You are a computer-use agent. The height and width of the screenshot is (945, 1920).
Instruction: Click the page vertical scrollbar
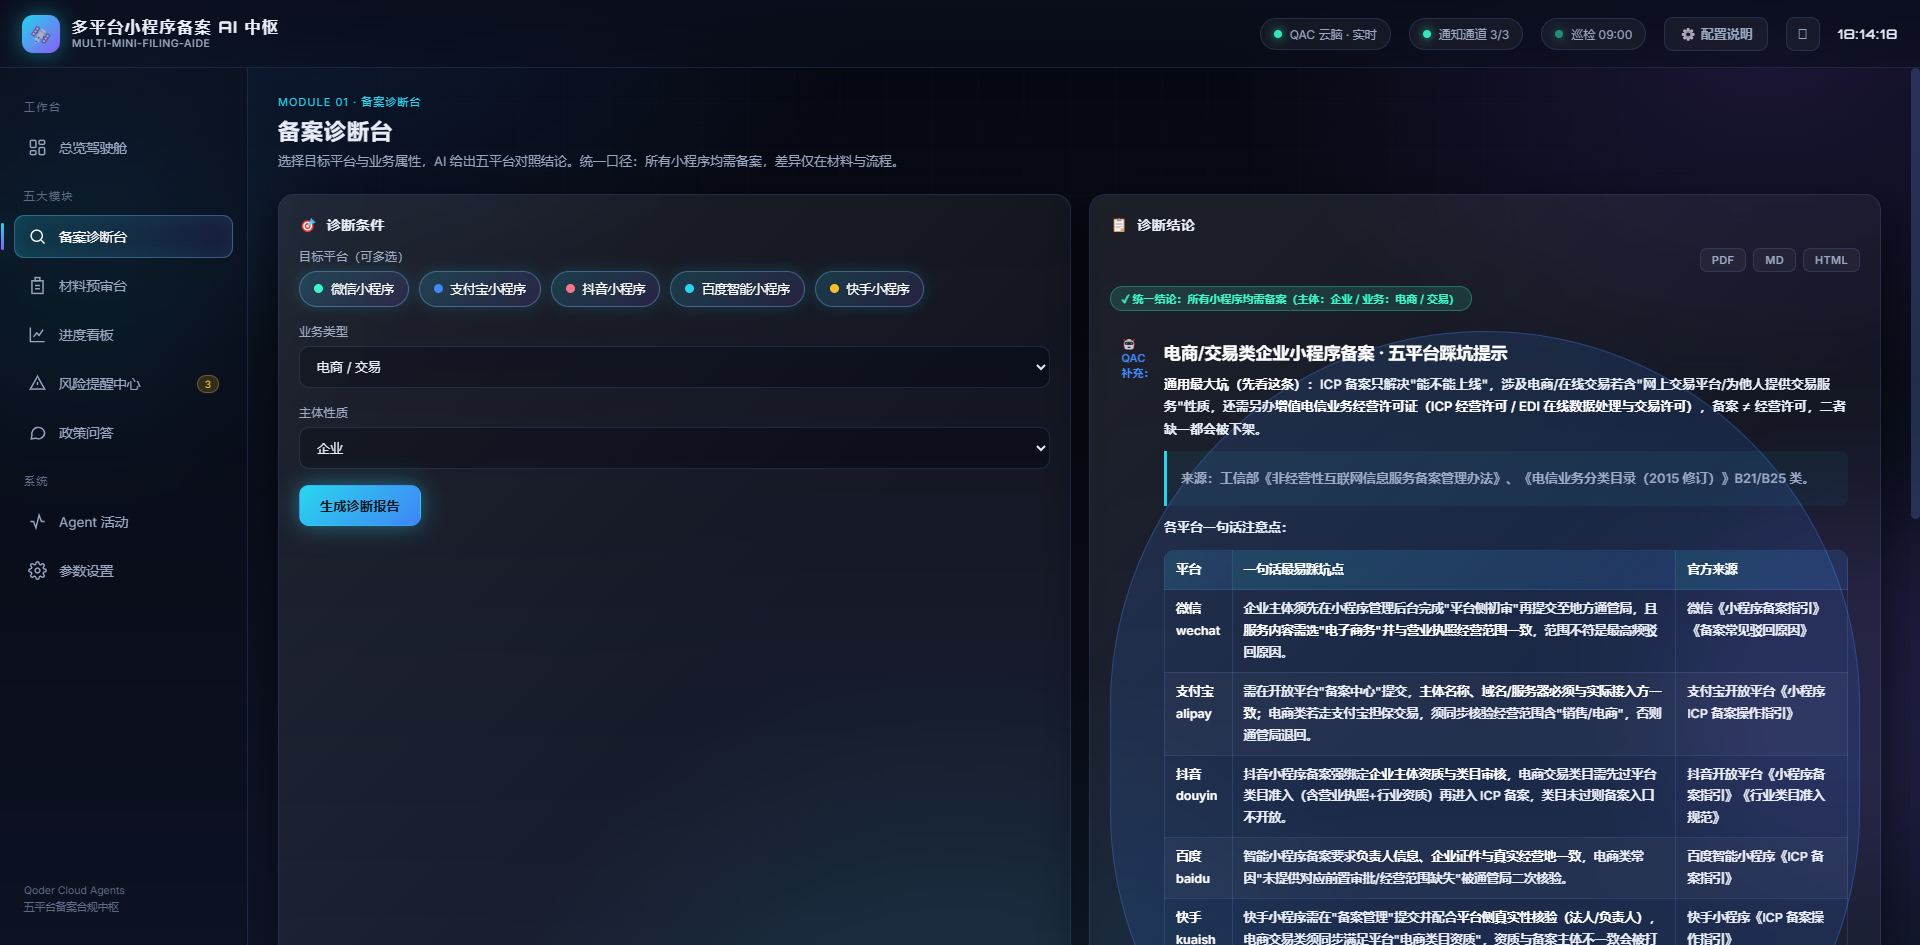[1914, 295]
